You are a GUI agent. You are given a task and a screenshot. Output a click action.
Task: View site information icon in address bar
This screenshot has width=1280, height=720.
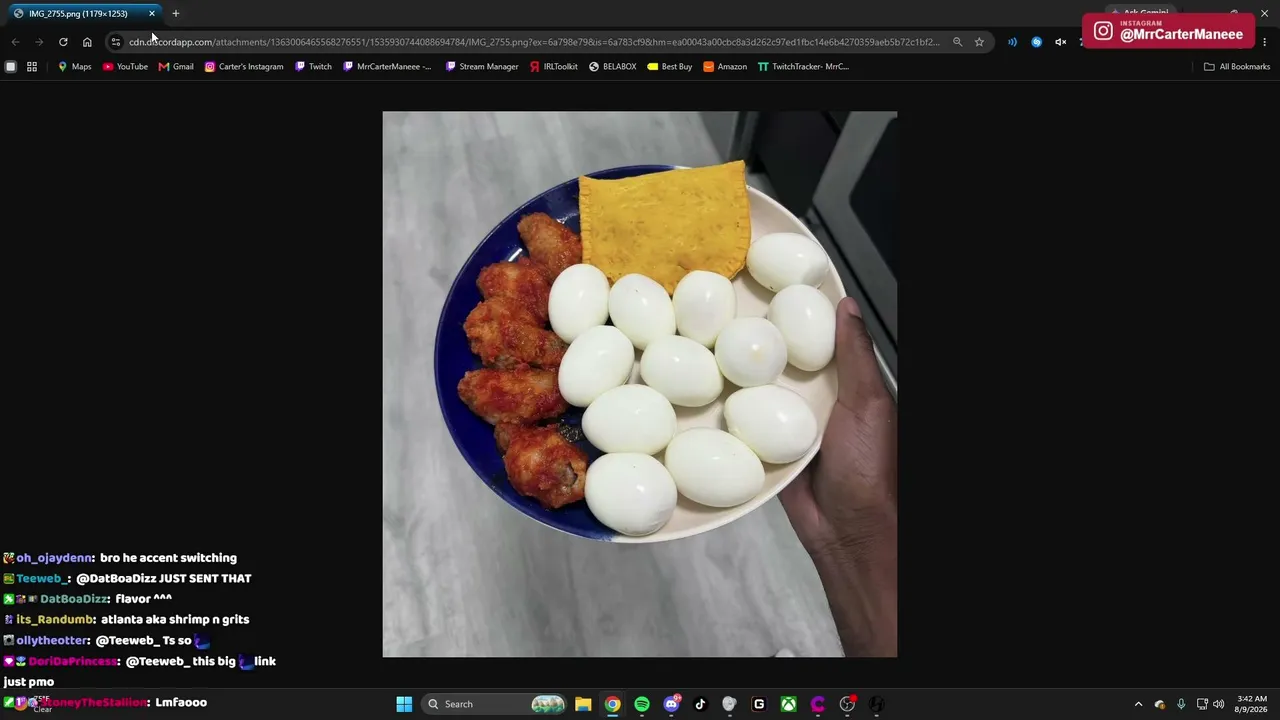click(116, 42)
